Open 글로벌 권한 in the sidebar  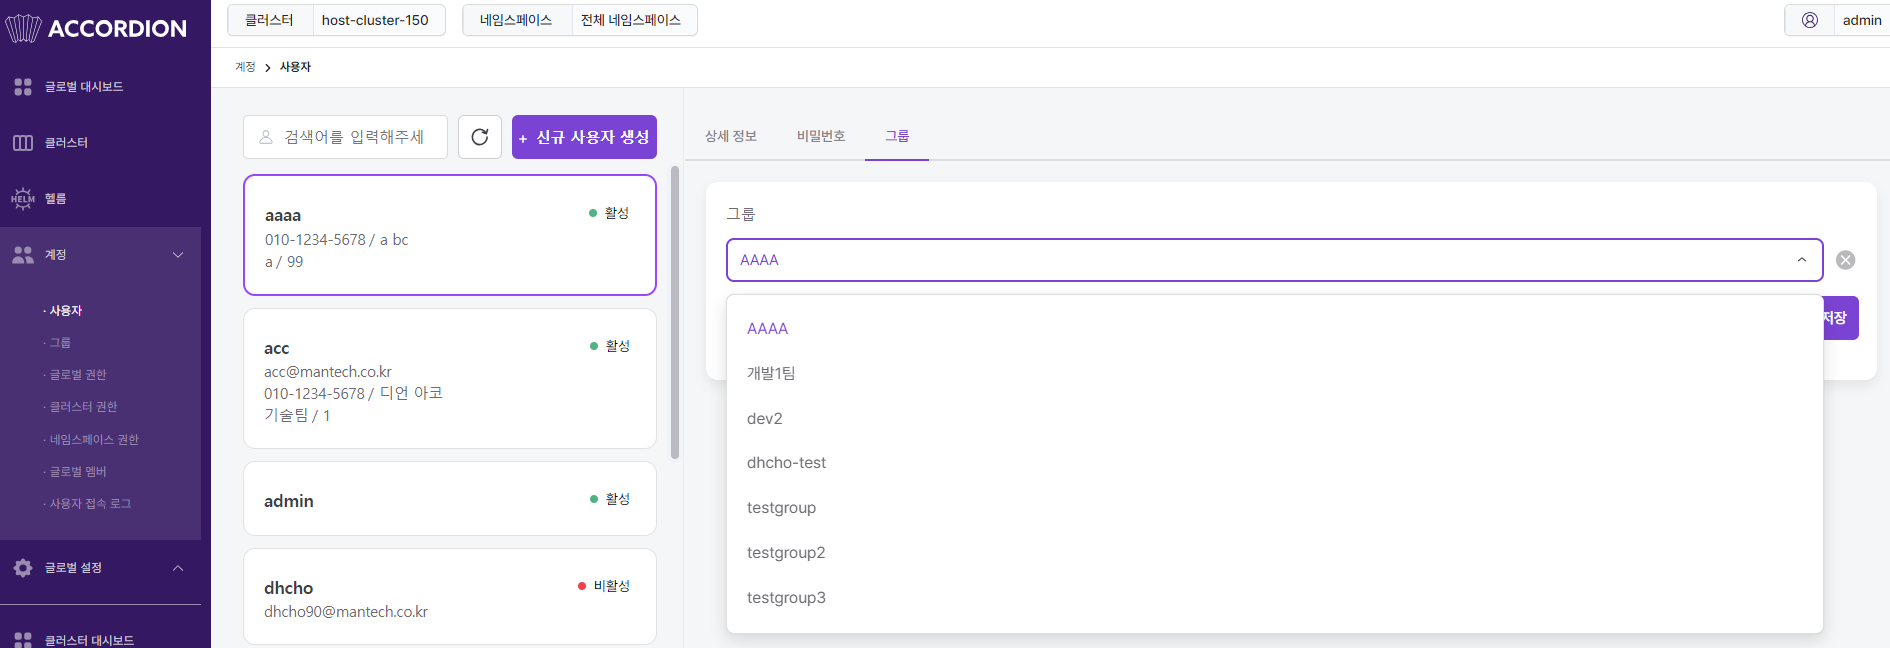click(x=78, y=375)
